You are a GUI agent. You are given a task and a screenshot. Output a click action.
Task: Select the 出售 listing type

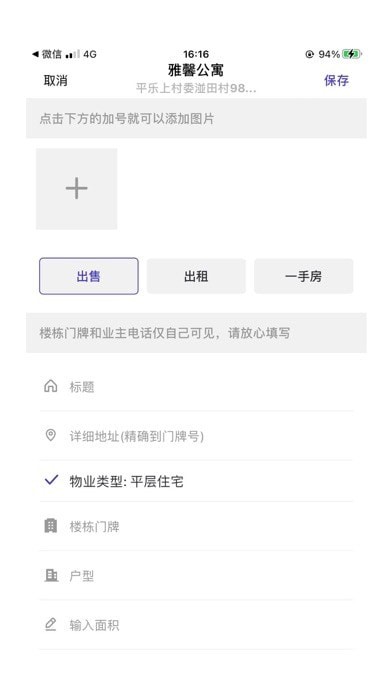point(89,276)
